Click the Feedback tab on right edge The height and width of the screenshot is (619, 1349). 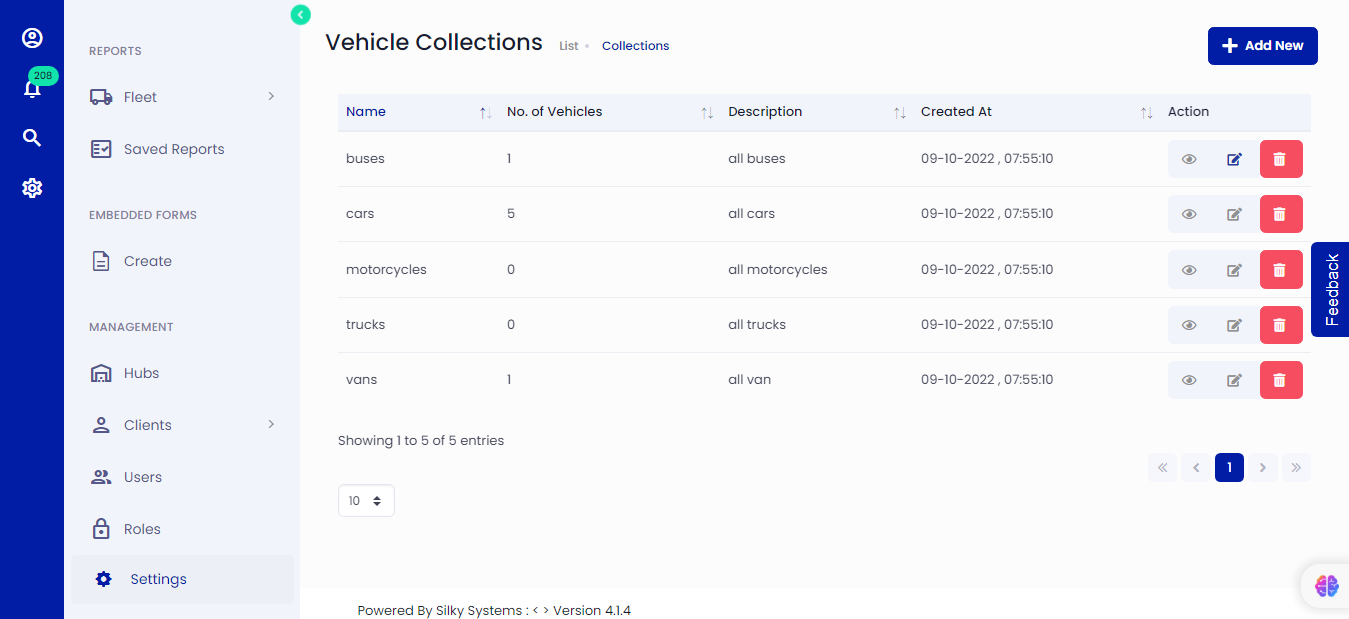[x=1330, y=290]
